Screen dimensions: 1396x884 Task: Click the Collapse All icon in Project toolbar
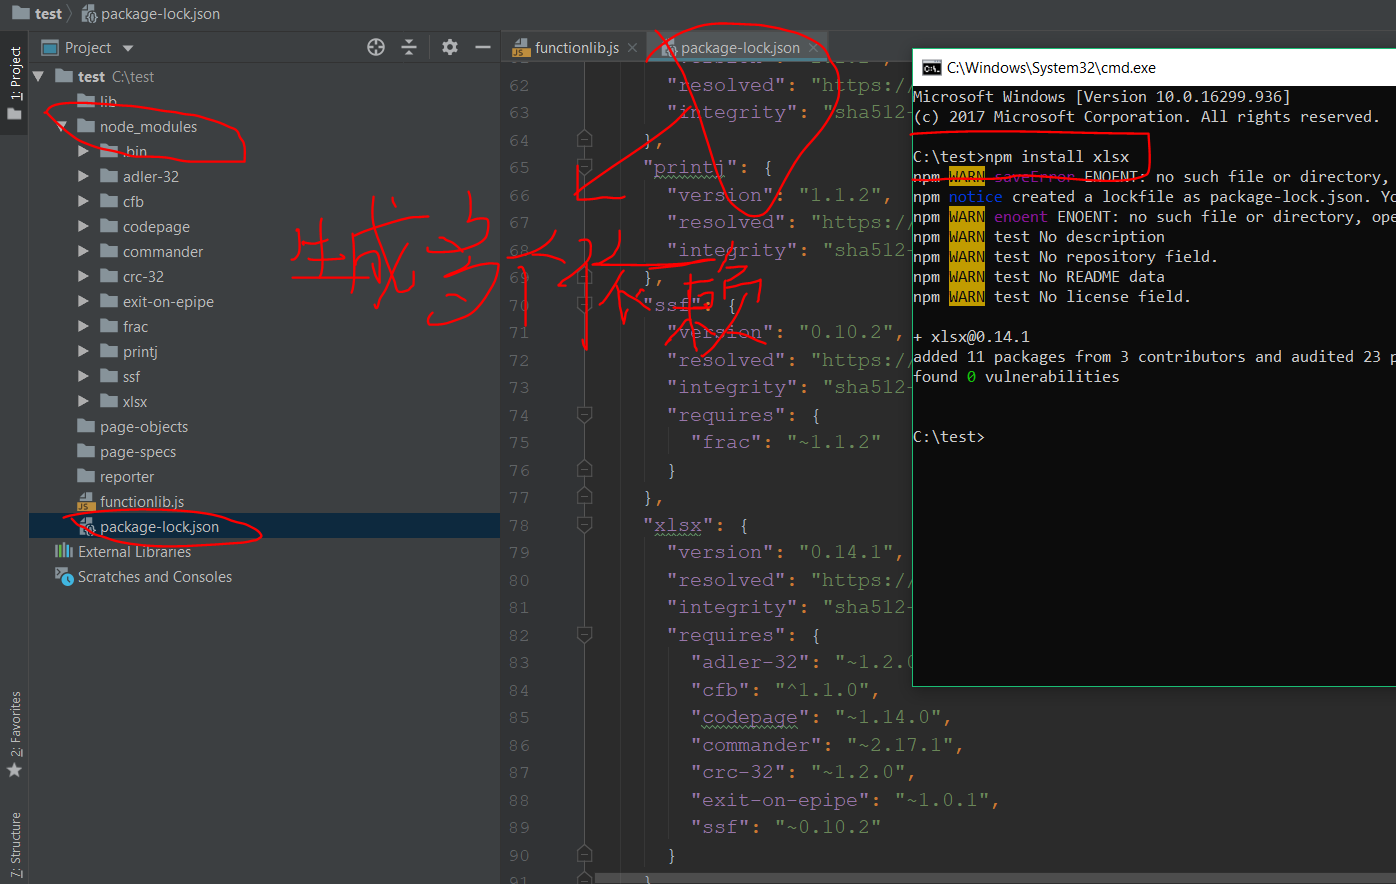[x=409, y=47]
